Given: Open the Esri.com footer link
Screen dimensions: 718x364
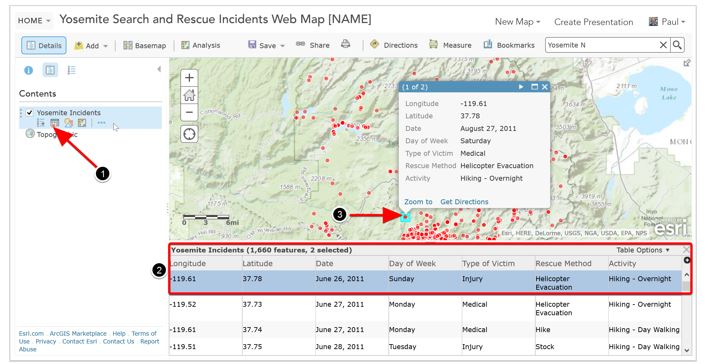Looking at the screenshot, I should 31,334.
